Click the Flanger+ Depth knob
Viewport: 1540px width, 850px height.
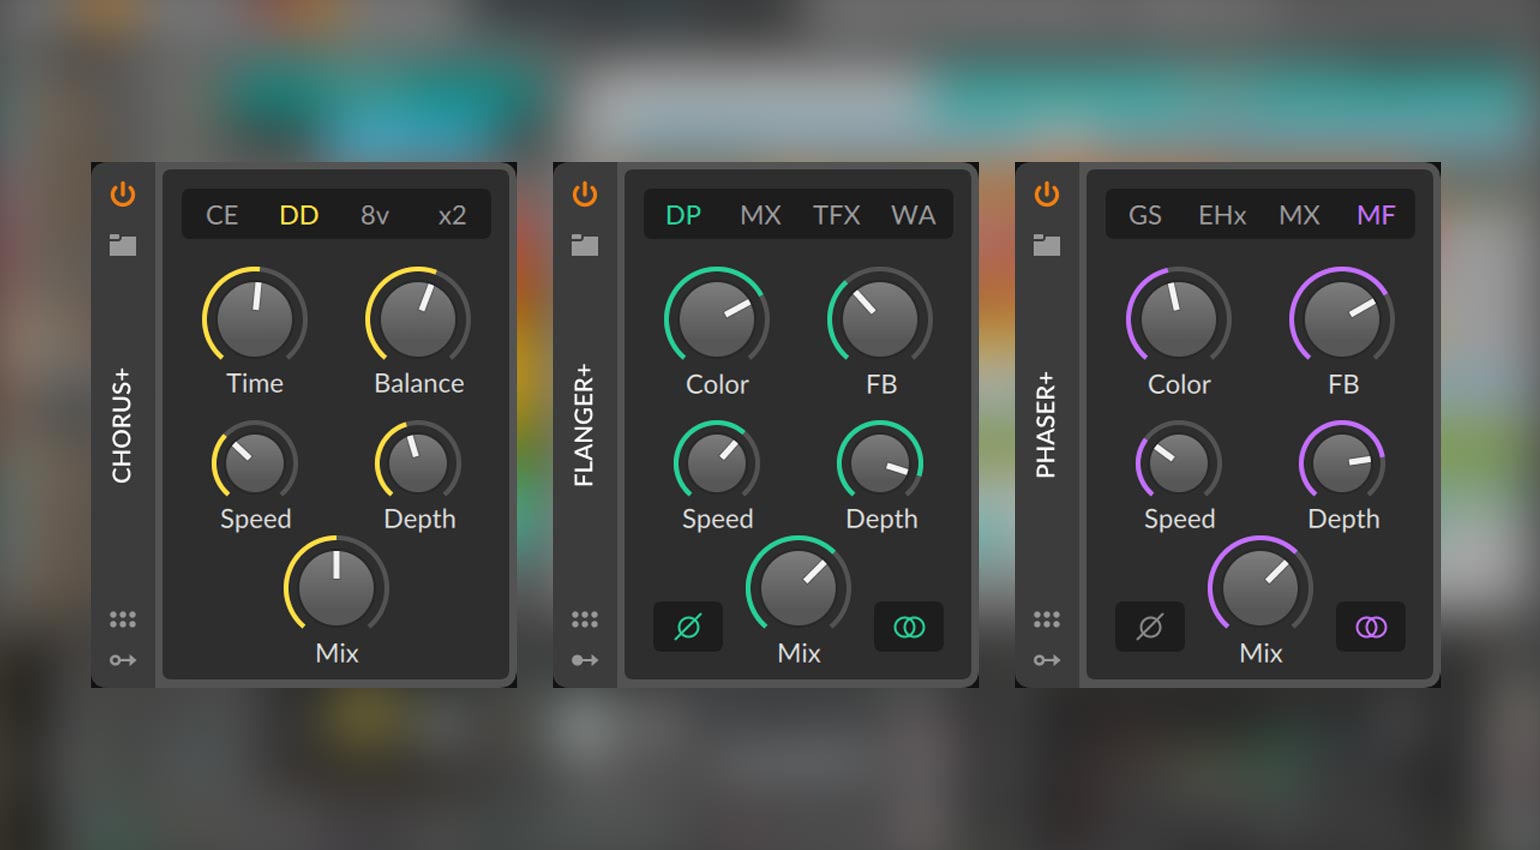coord(880,463)
